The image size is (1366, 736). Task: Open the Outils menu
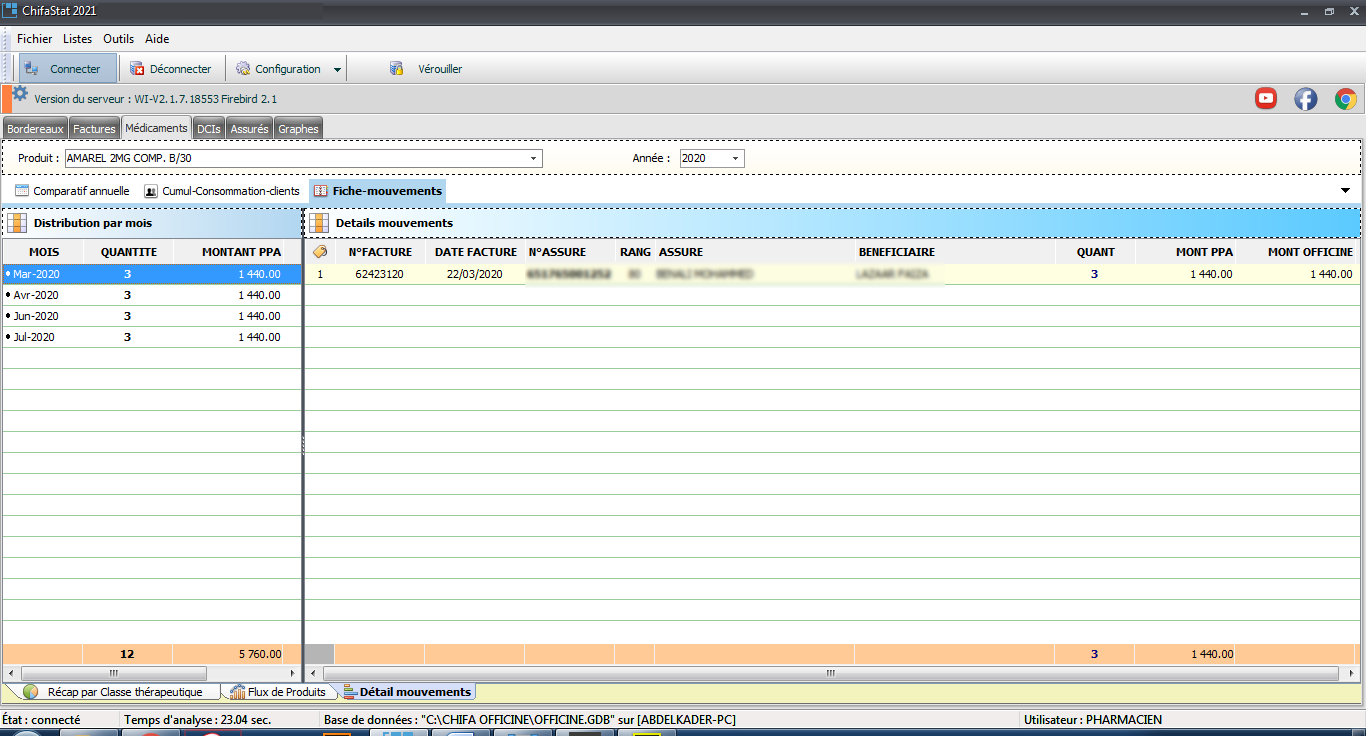click(x=118, y=39)
